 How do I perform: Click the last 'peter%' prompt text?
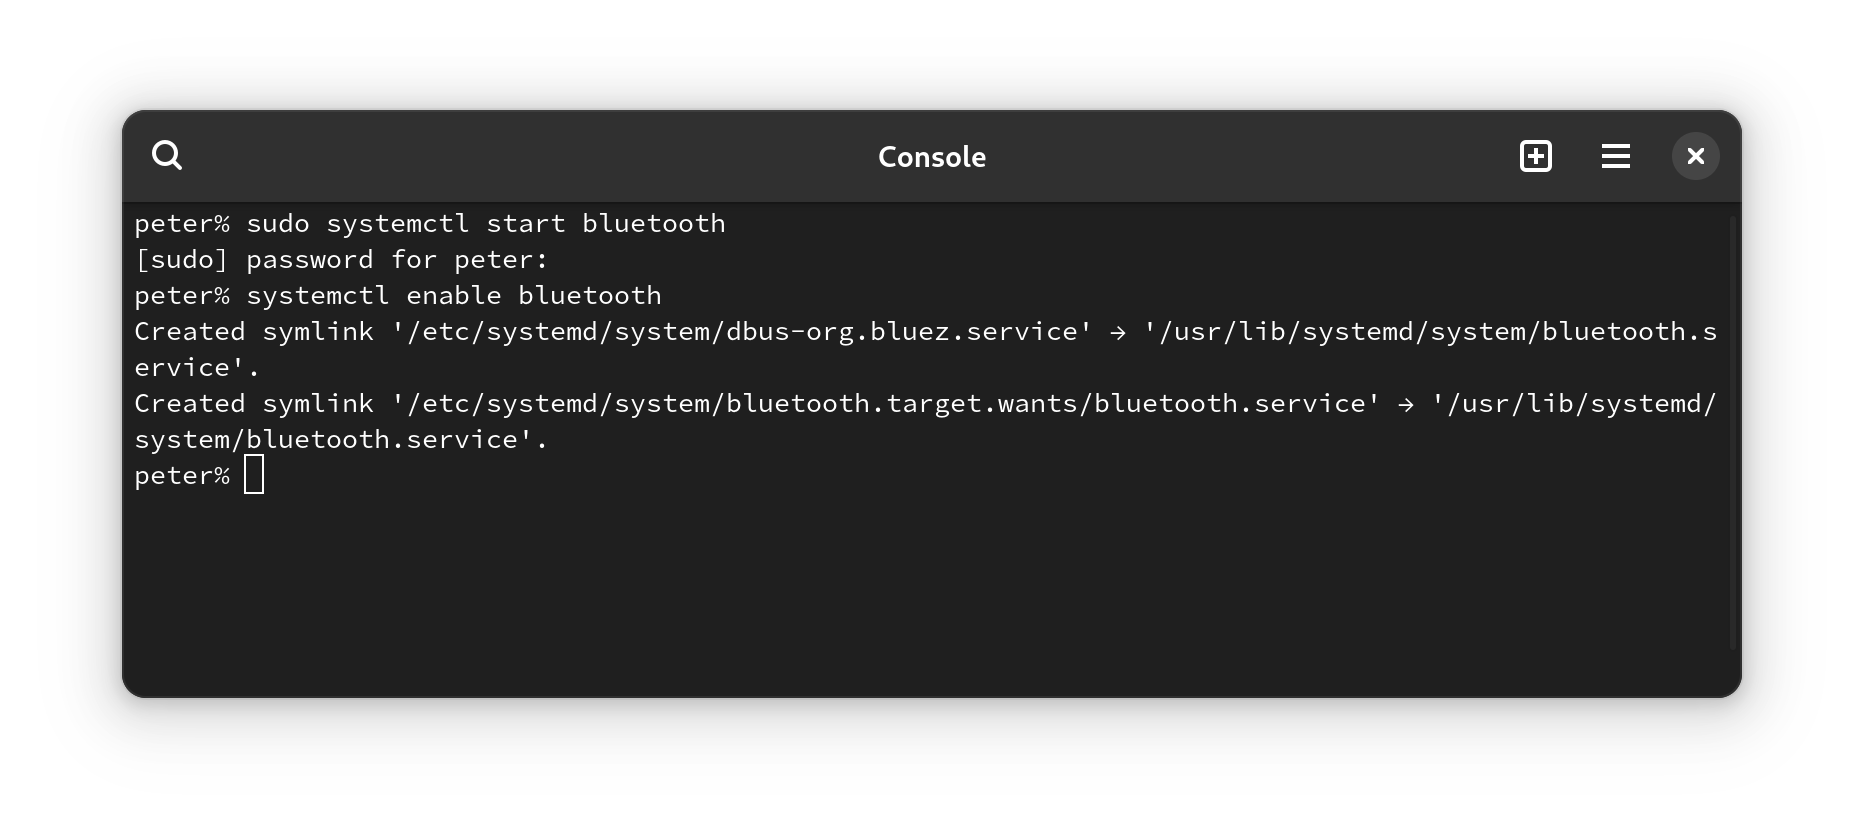coord(182,475)
